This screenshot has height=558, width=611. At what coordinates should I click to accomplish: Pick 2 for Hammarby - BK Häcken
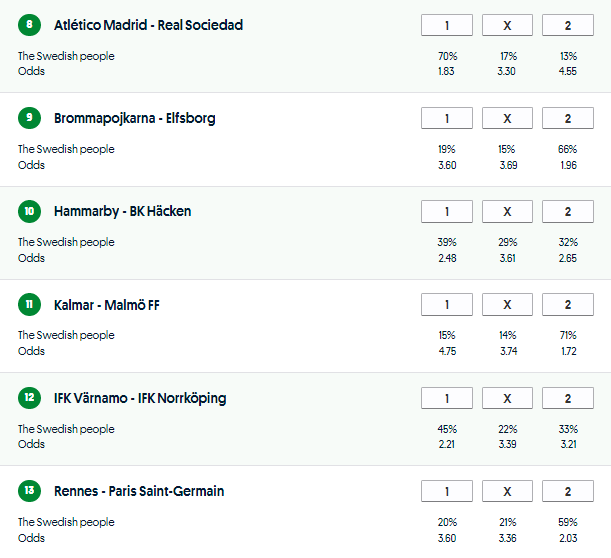[567, 211]
